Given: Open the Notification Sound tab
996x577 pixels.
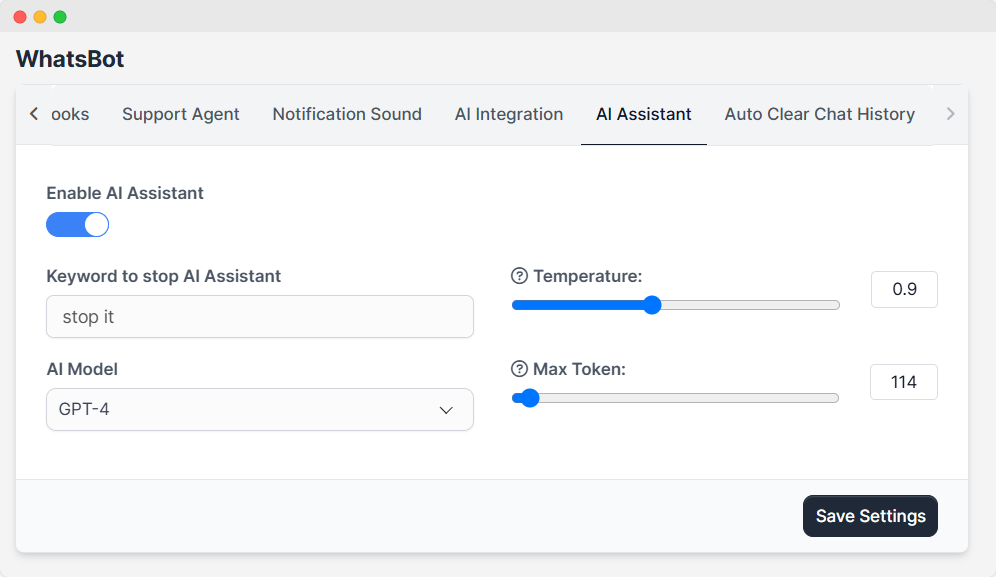Looking at the screenshot, I should [347, 114].
